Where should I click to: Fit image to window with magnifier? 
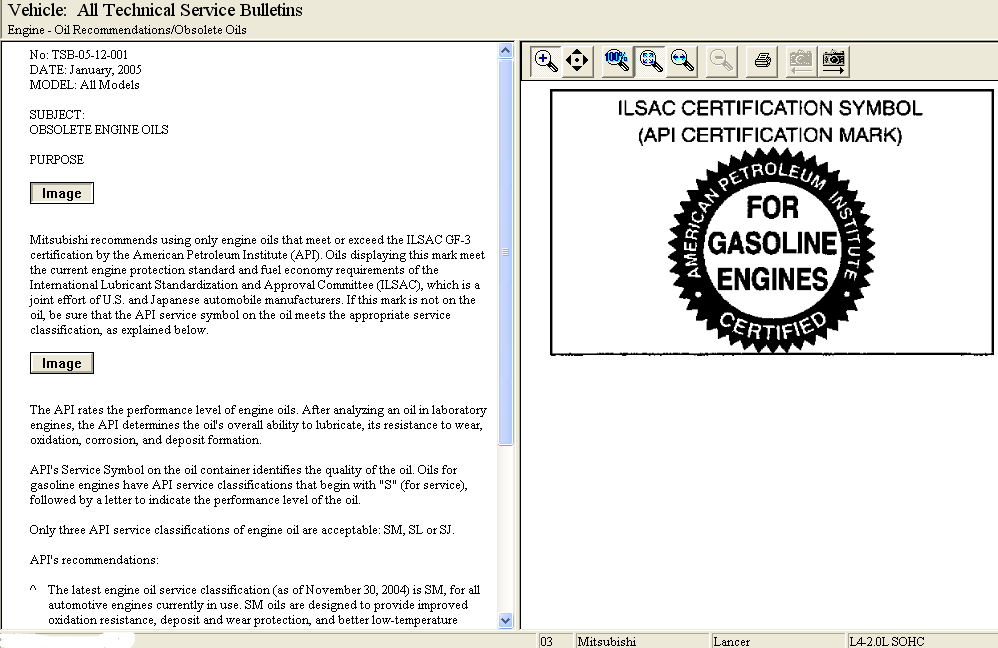pyautogui.click(x=649, y=61)
